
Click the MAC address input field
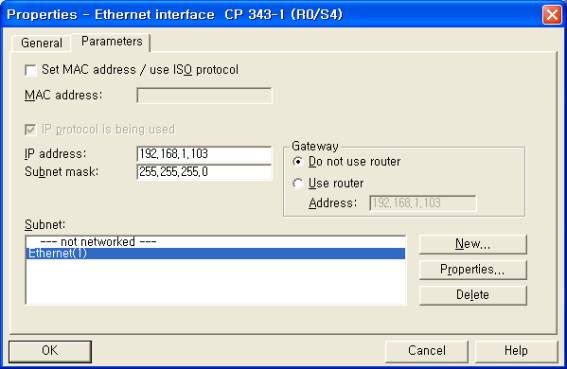pos(204,96)
